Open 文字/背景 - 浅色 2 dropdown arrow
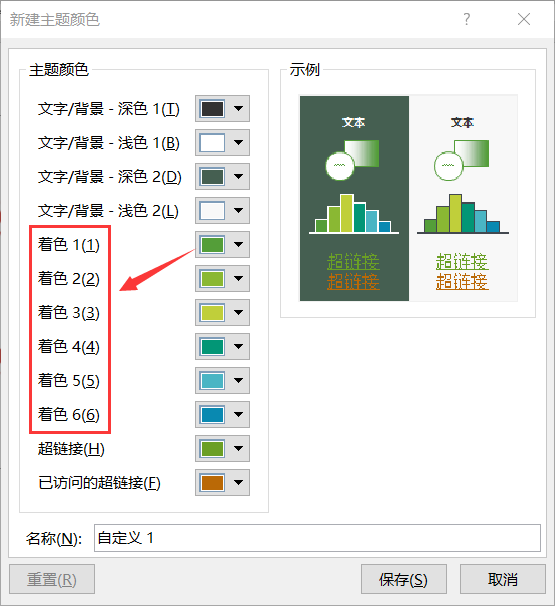This screenshot has height=606, width=555. [x=238, y=211]
